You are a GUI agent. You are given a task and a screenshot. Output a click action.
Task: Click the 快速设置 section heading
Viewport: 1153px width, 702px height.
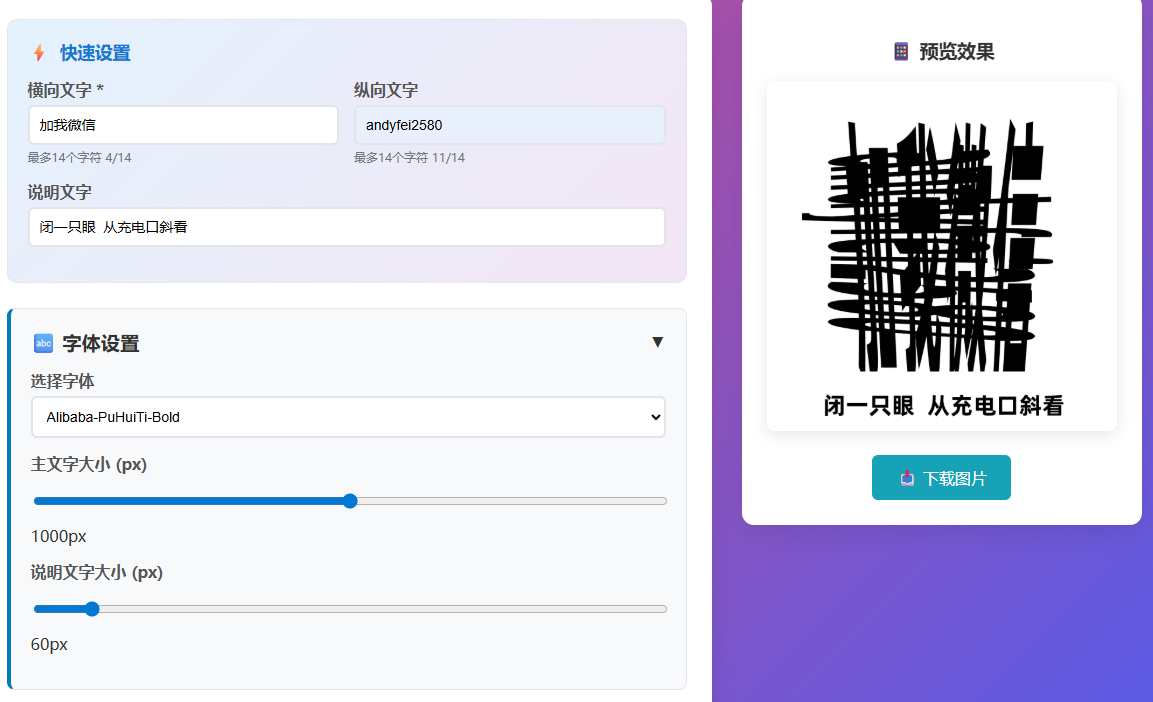coord(95,53)
